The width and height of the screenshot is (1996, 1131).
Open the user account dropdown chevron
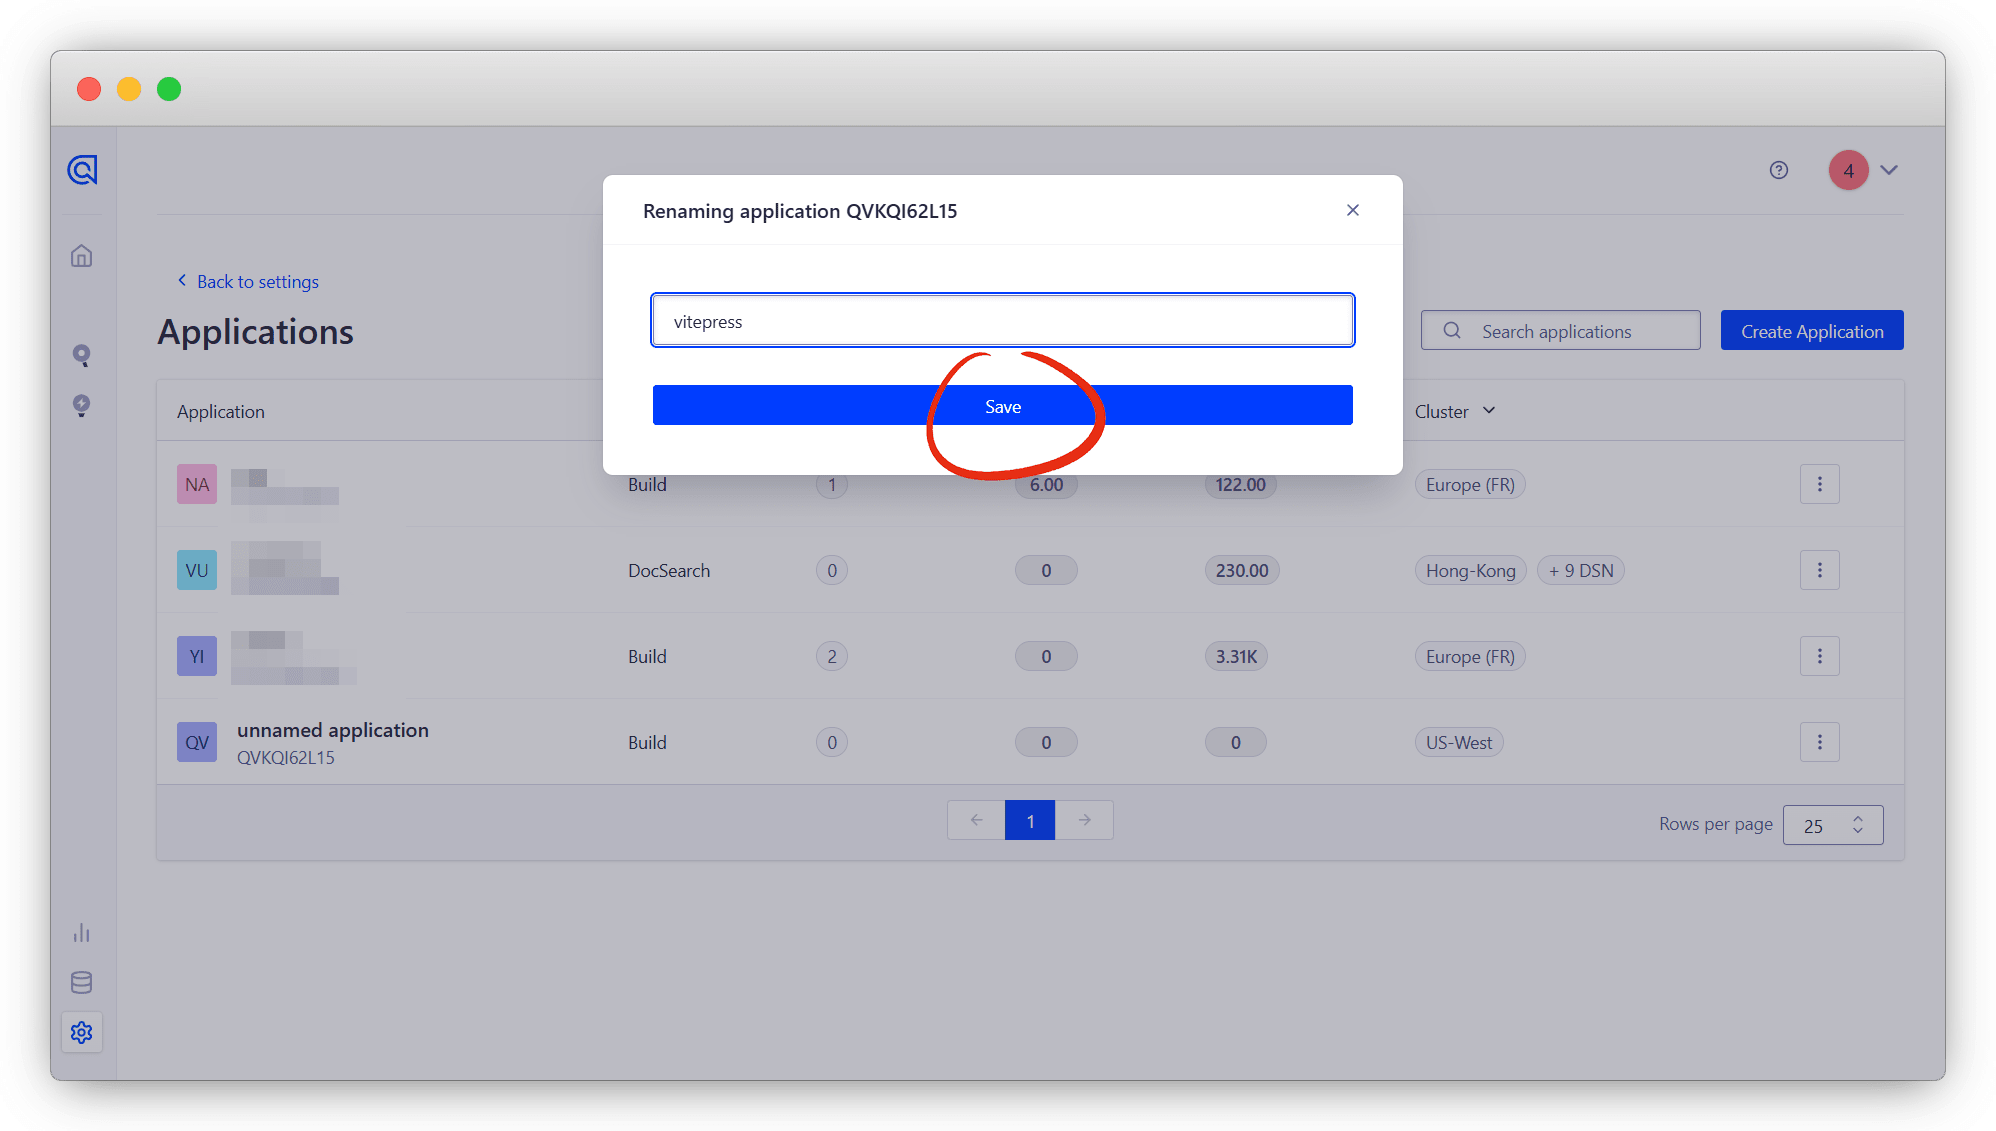pyautogui.click(x=1888, y=170)
